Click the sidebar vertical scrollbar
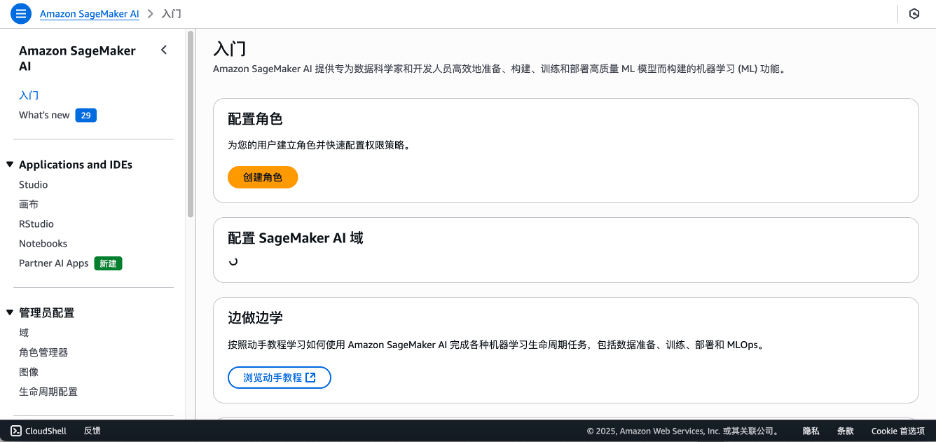Image resolution: width=936 pixels, height=442 pixels. click(x=190, y=124)
